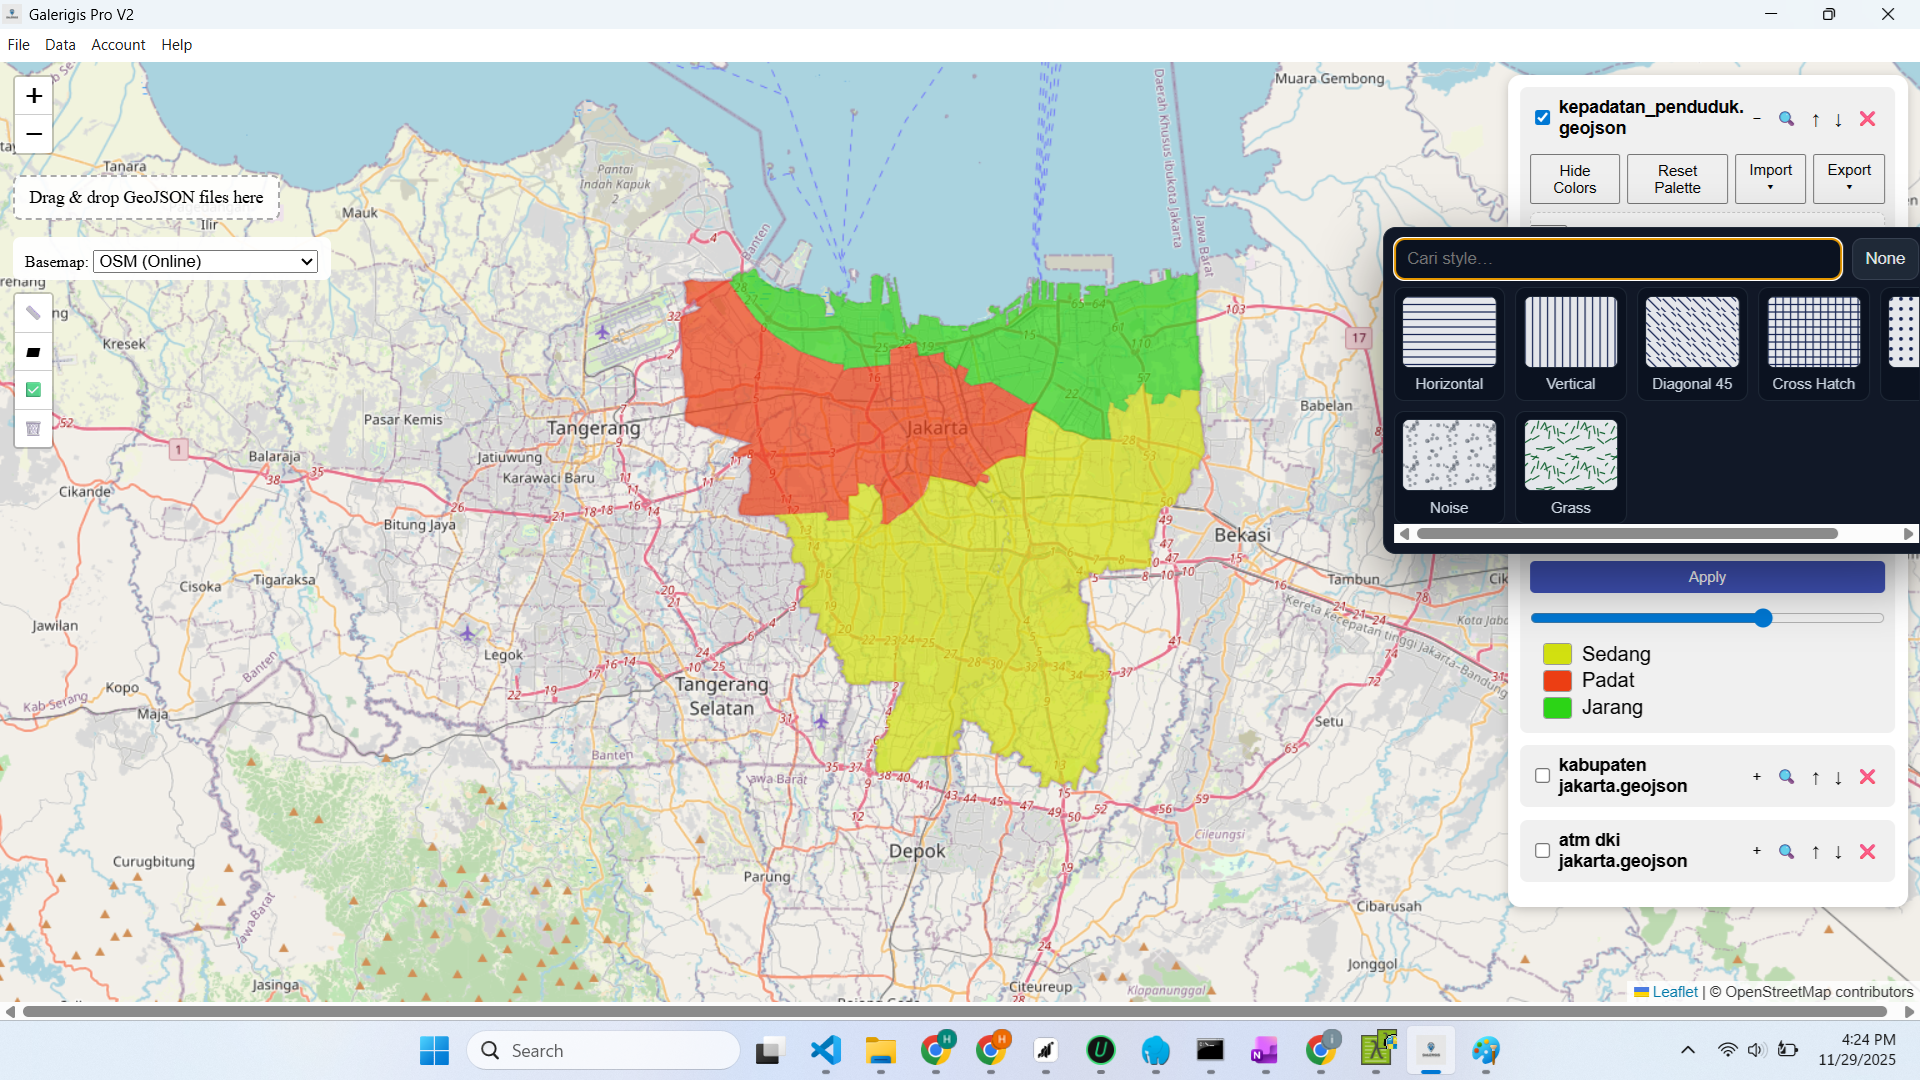1920x1080 pixels.
Task: Click the red Padat color swatch
Action: tap(1557, 681)
